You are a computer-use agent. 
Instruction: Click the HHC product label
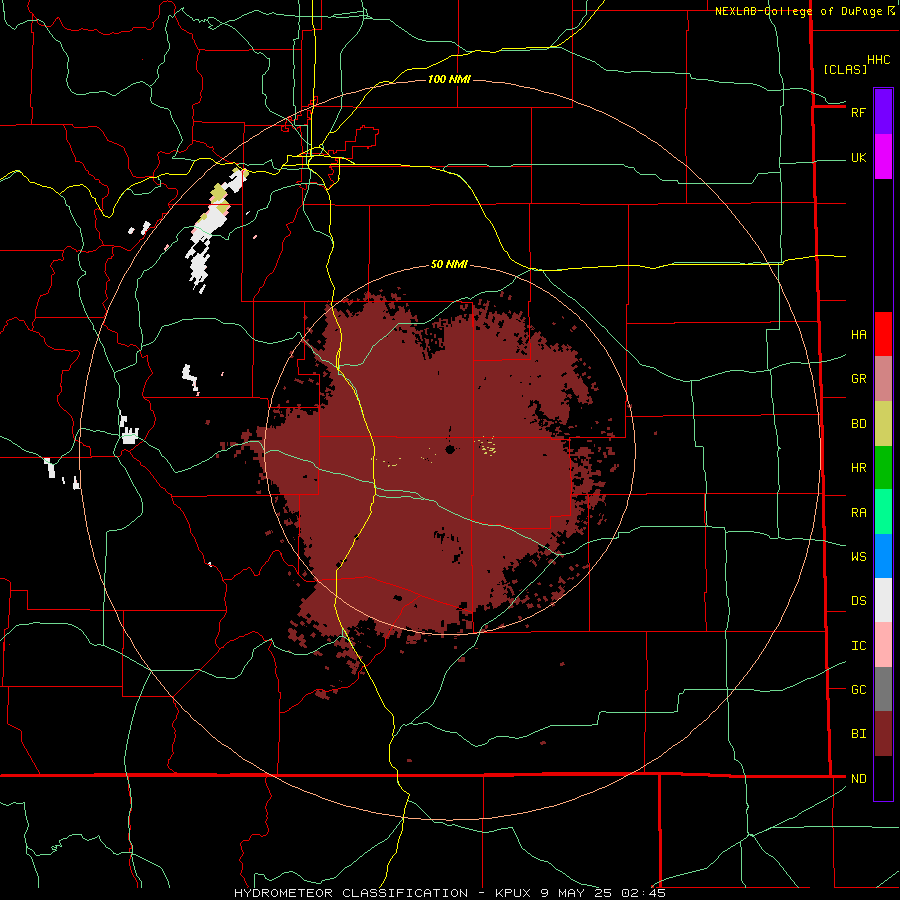click(878, 60)
